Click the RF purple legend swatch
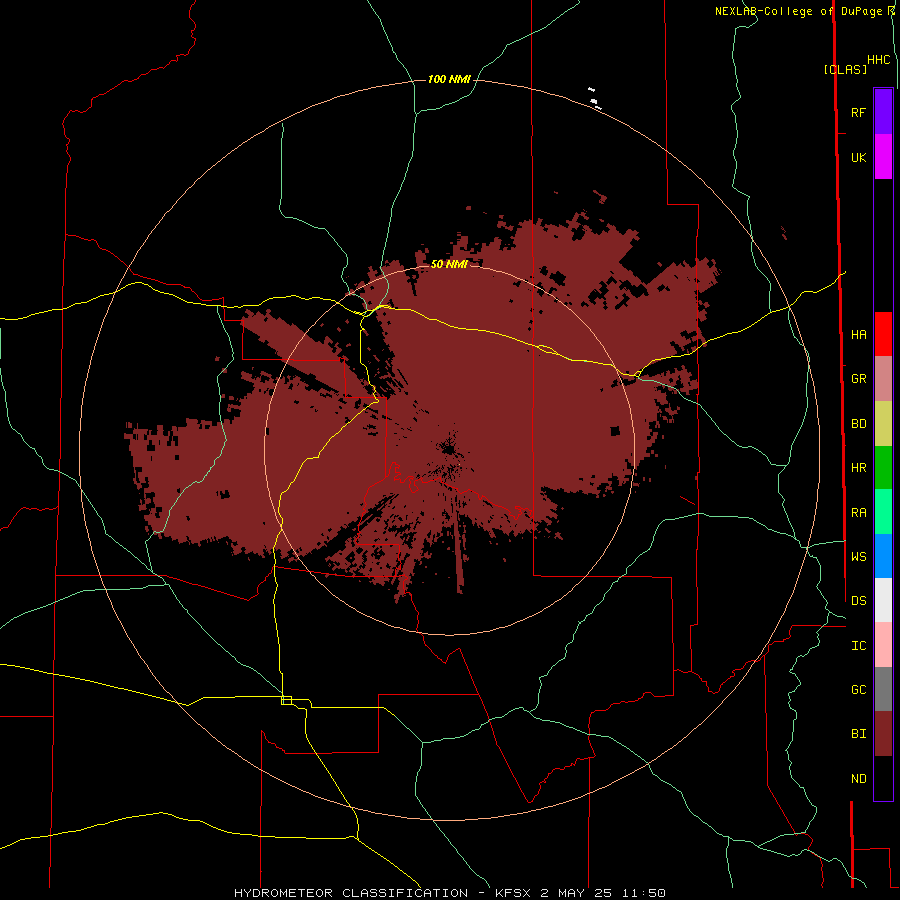 883,112
